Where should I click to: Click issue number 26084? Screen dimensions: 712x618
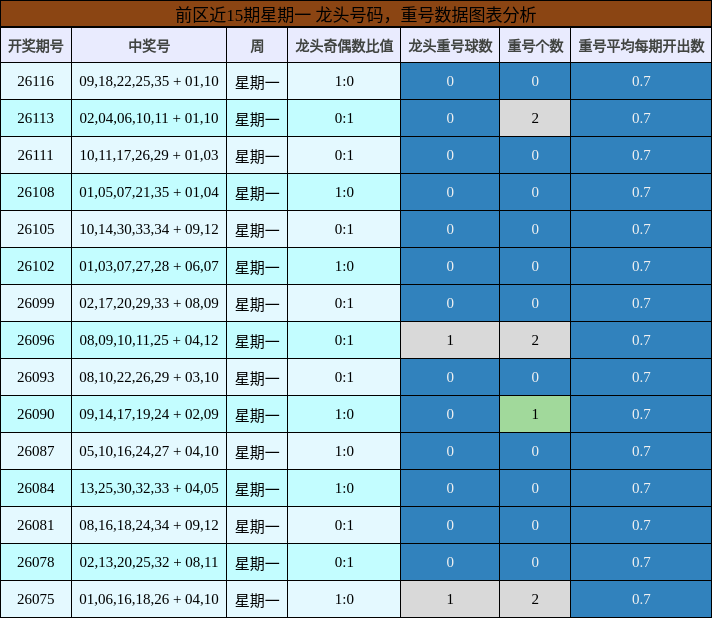pyautogui.click(x=36, y=488)
